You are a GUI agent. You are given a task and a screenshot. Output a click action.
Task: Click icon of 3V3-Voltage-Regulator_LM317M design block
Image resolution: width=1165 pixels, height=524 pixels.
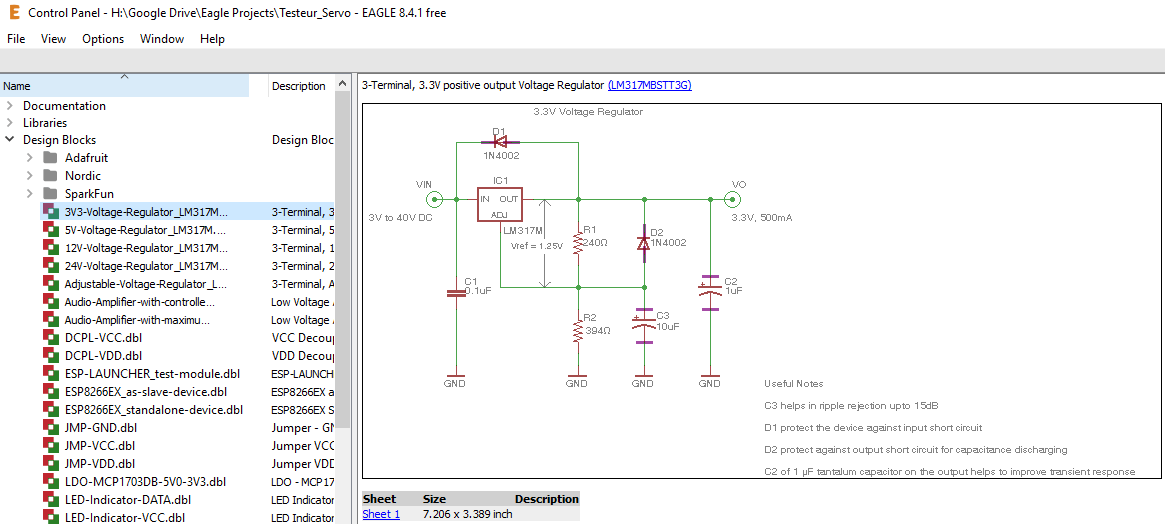[51, 211]
